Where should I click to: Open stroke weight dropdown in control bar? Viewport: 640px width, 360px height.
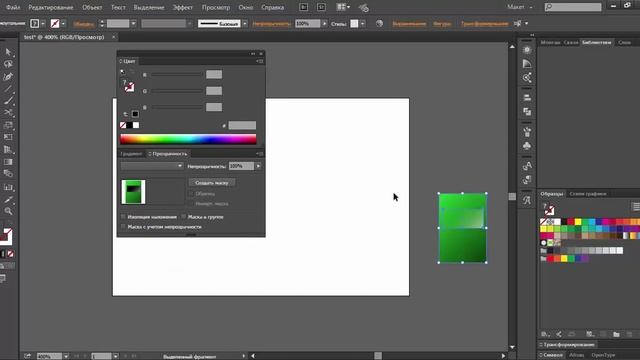[133, 24]
